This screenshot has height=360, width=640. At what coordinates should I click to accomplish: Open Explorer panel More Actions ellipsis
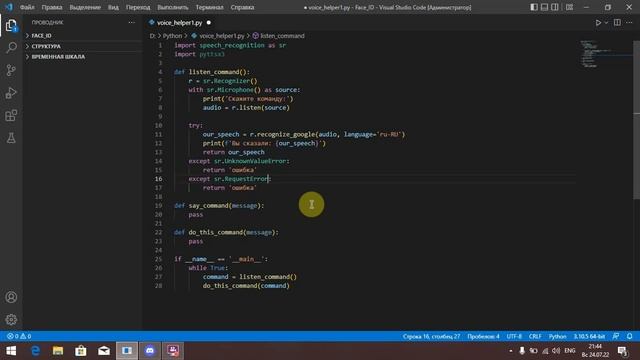(x=131, y=22)
